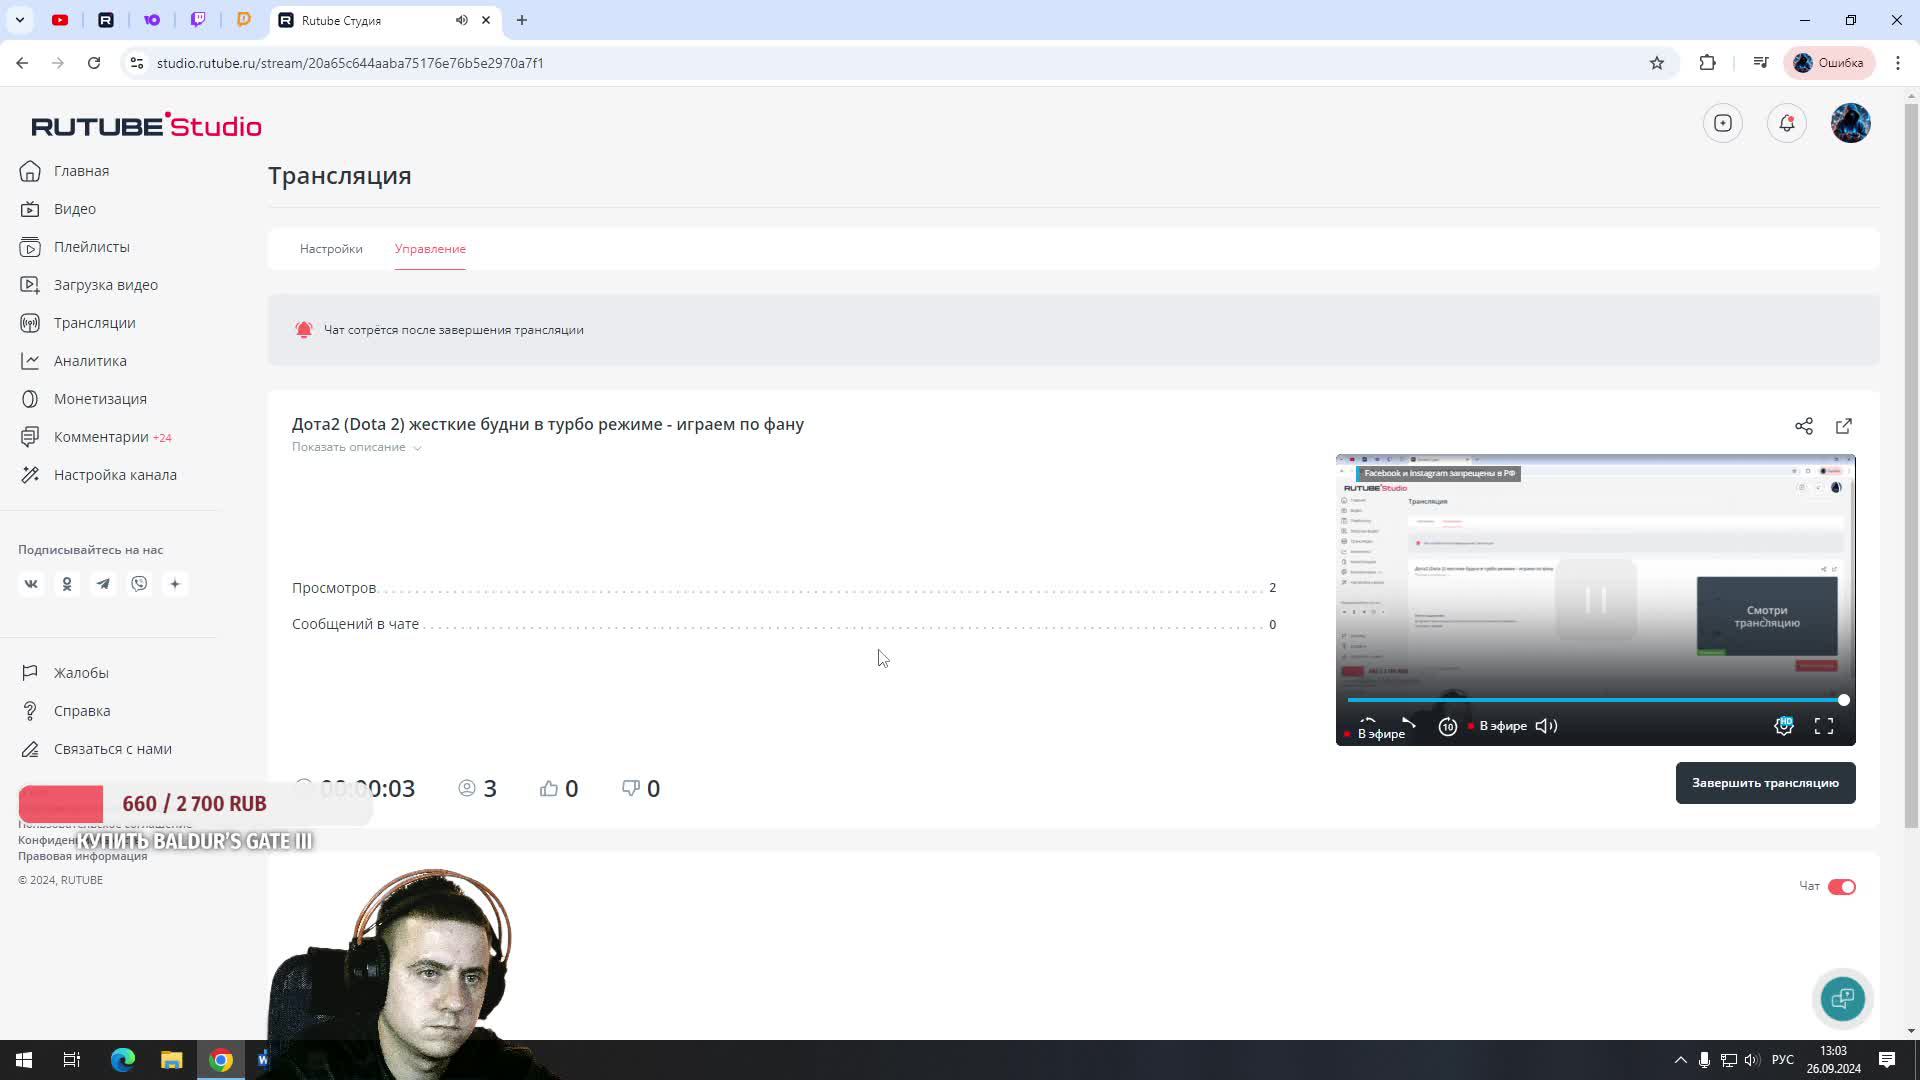Open the user avatar menu
Viewport: 1920px width, 1080px height.
1850,123
